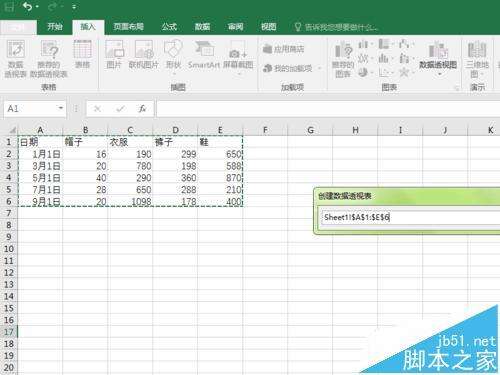The image size is (500, 375).
Task: Select the 衣服 header cell
Action: click(130, 142)
